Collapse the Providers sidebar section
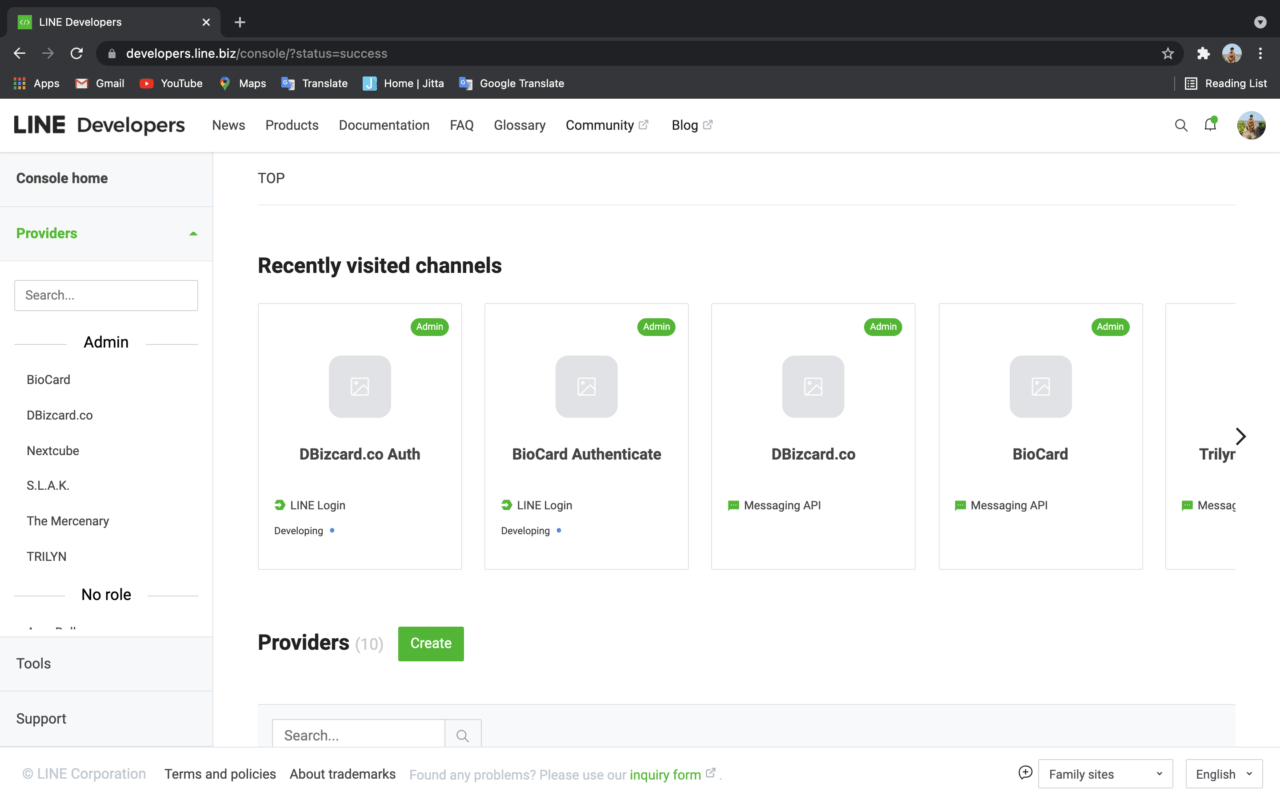1280x800 pixels. click(x=193, y=233)
